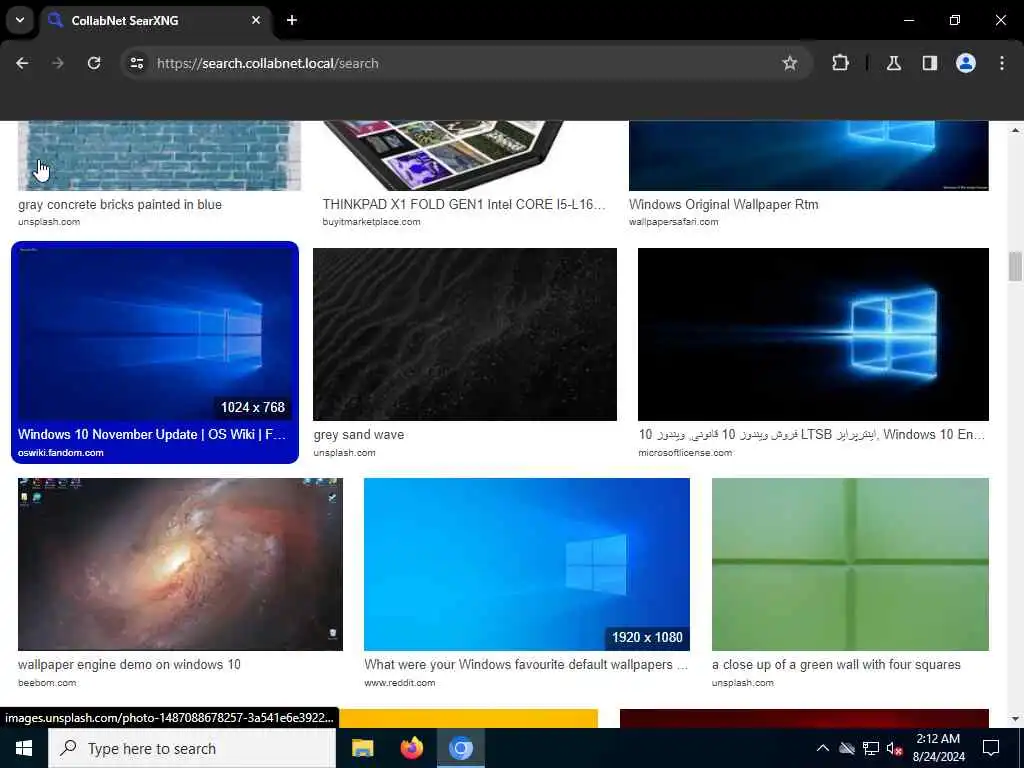Click 'Windows 10 November Update | OS Wiki' title
1024x768 pixels.
pyautogui.click(x=152, y=434)
